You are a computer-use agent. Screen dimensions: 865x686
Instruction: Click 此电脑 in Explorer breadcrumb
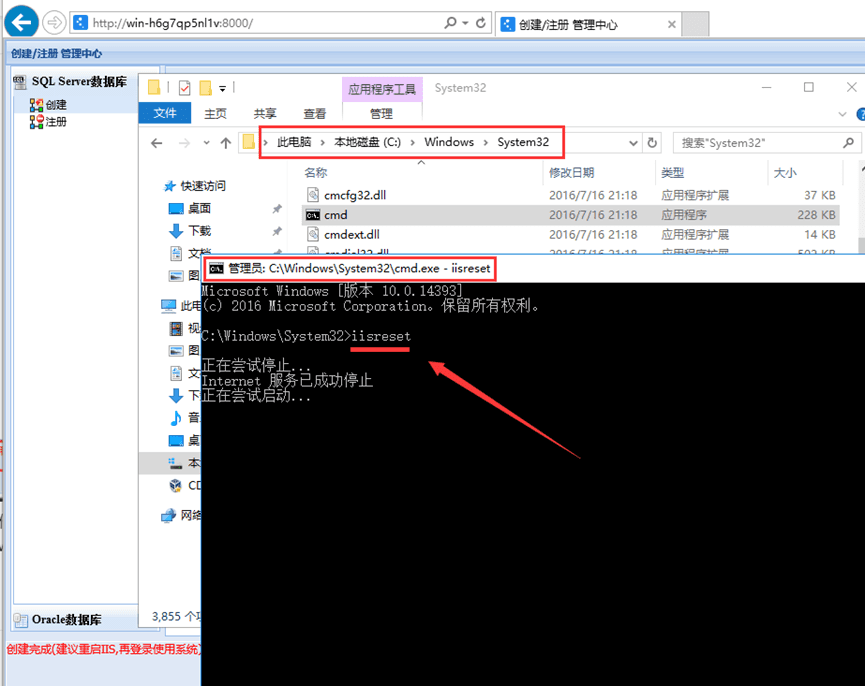[294, 142]
